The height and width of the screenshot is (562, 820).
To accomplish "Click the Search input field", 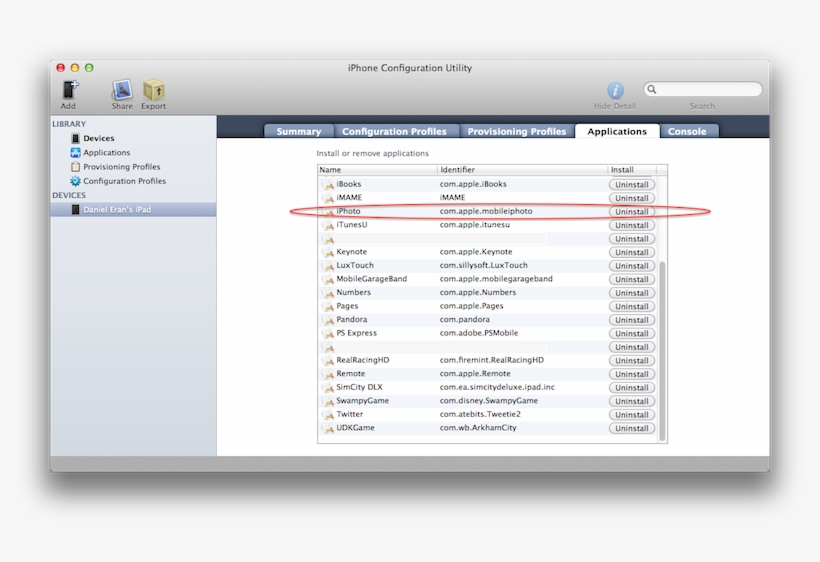I will pyautogui.click(x=702, y=89).
